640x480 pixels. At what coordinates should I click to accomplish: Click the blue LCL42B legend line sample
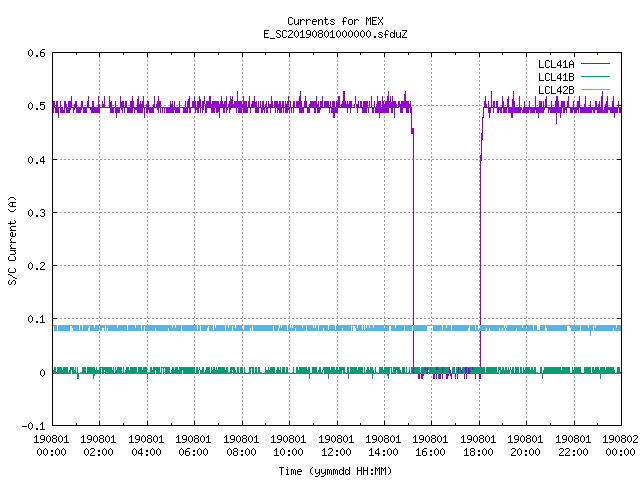(x=595, y=90)
